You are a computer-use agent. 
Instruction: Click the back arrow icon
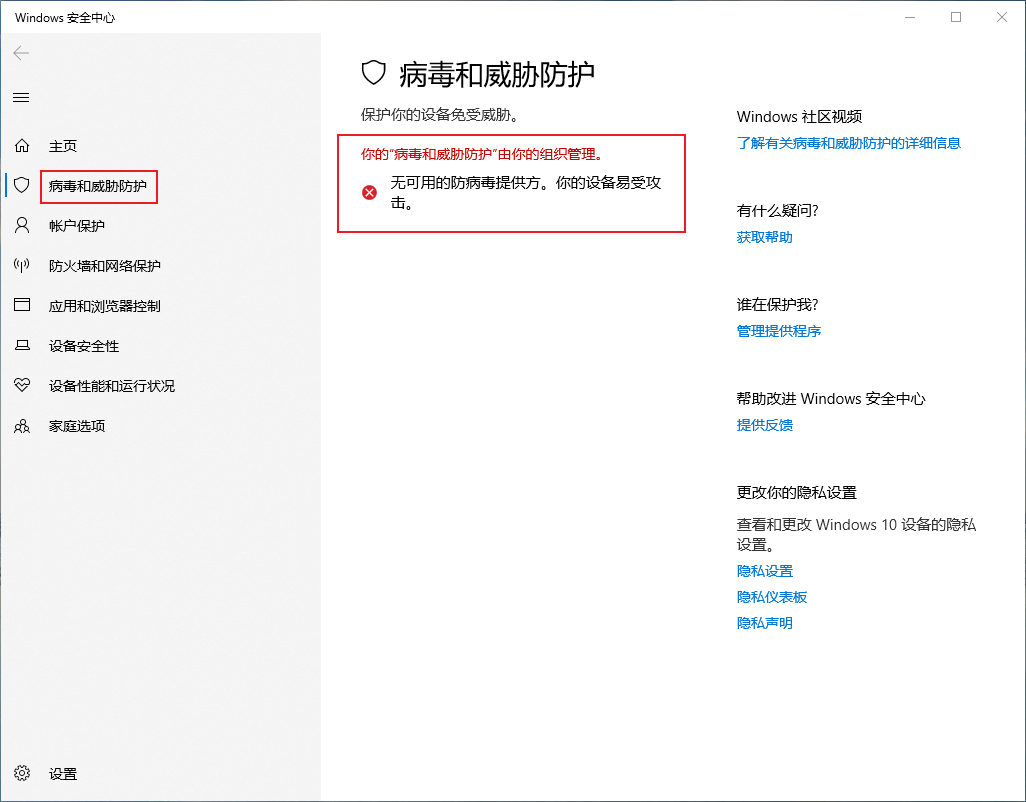pos(21,53)
